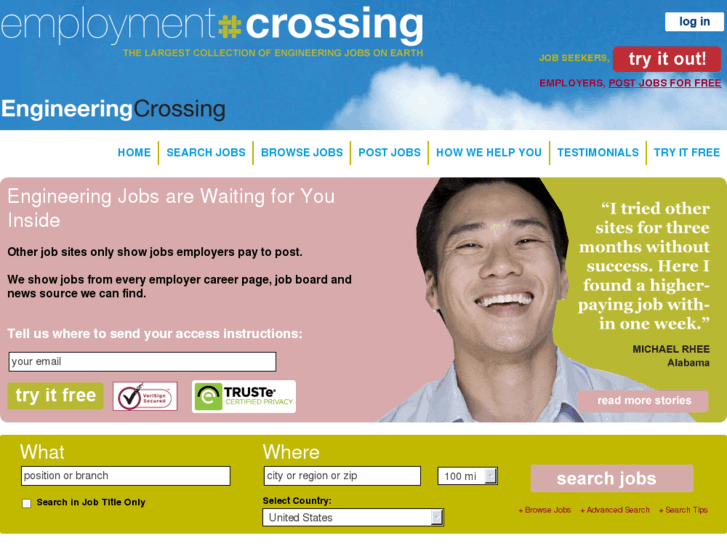Click the EngineeringCrossing logo
The image size is (727, 545).
(113, 109)
